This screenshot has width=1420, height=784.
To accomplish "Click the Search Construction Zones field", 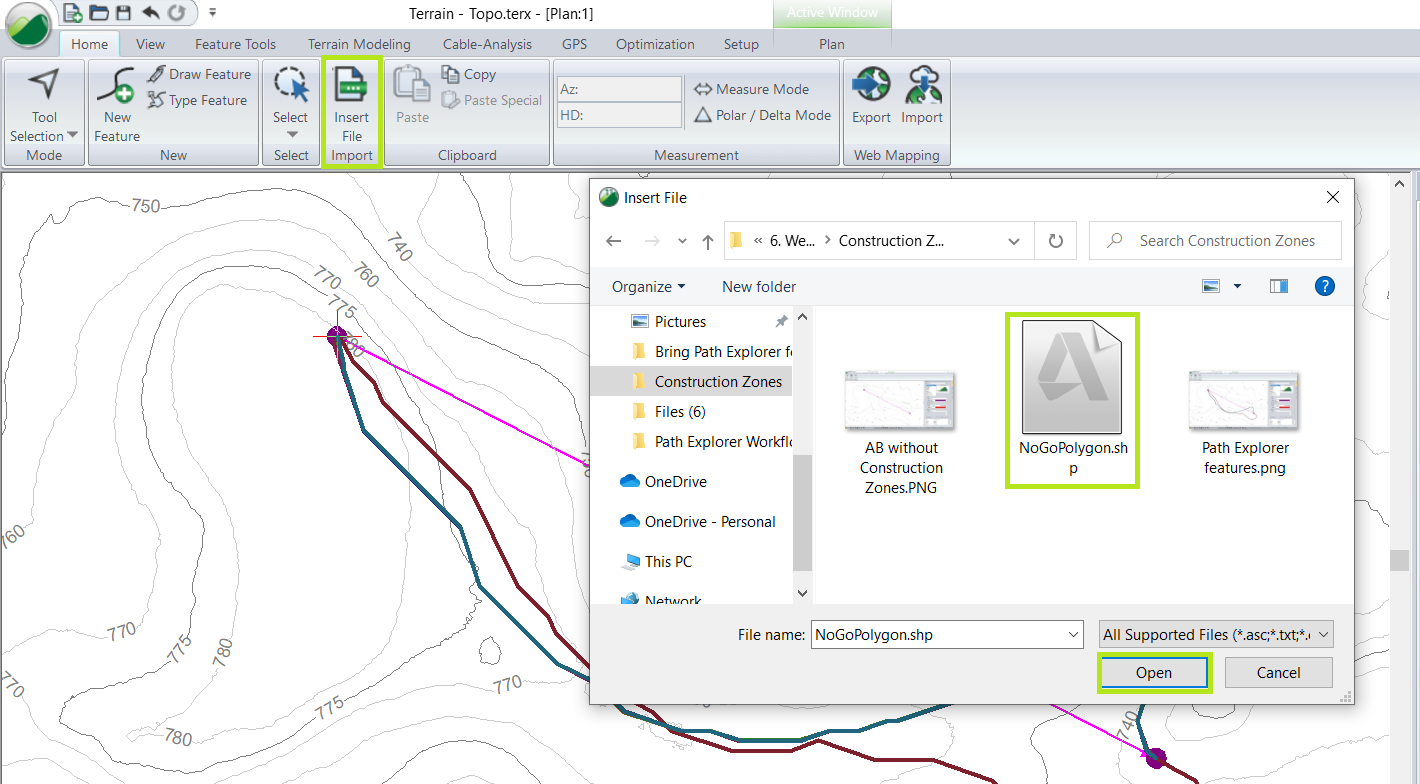I will coord(1215,241).
